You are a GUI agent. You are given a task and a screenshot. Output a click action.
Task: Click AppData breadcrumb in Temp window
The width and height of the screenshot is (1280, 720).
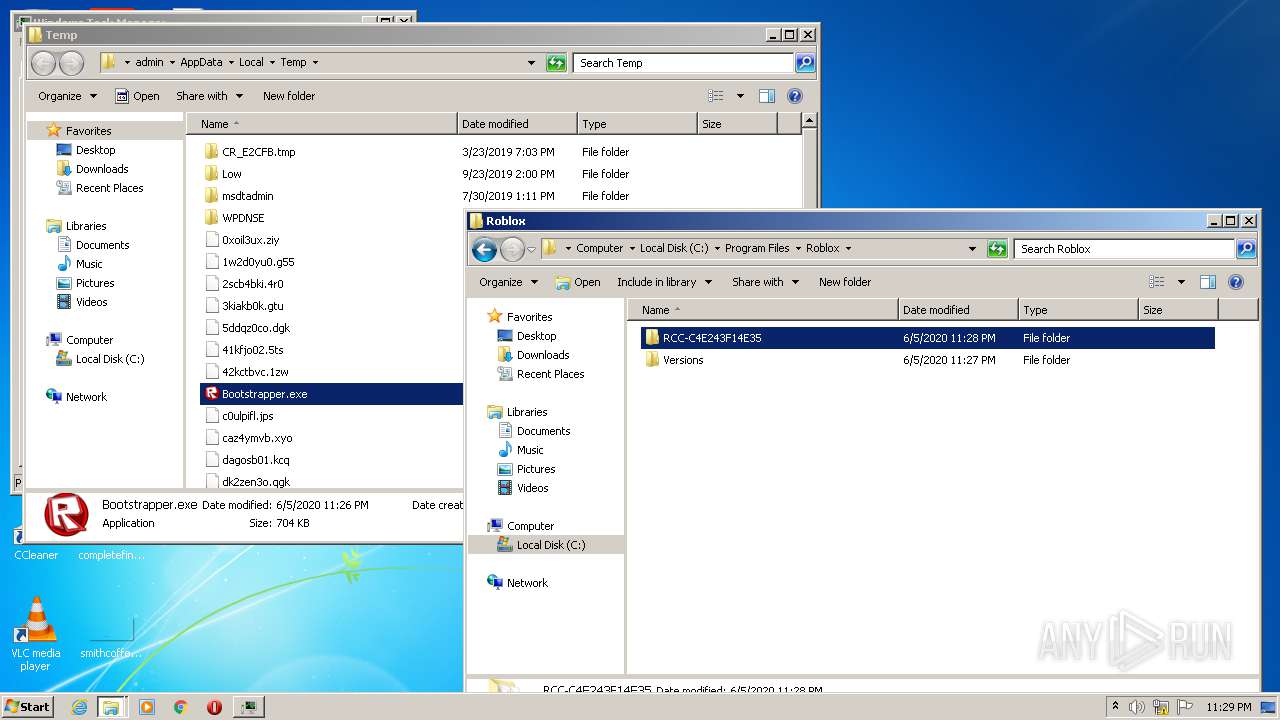click(x=201, y=62)
